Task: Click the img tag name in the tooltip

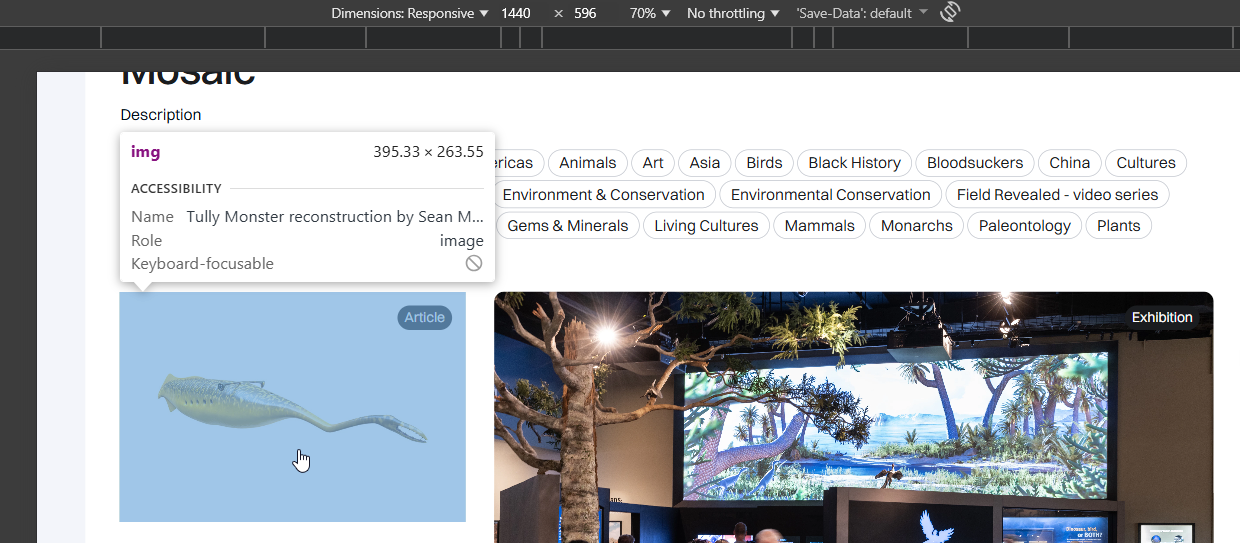Action: click(x=146, y=152)
